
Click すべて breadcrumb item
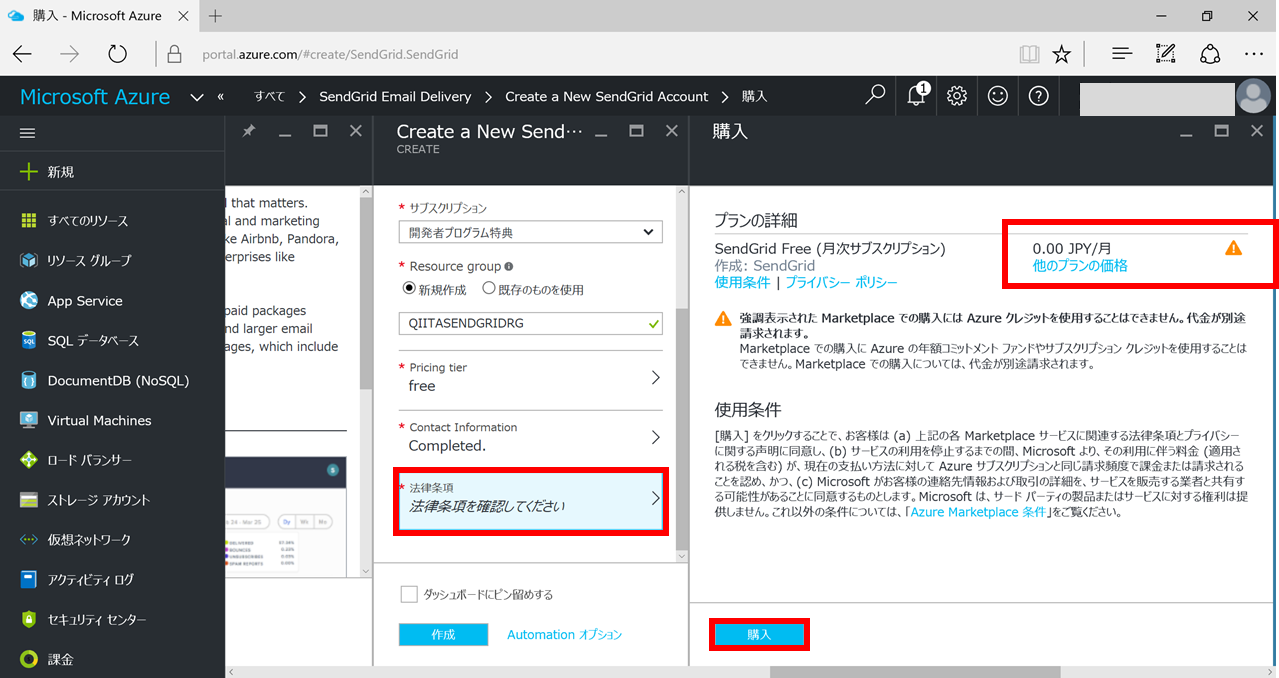click(269, 97)
